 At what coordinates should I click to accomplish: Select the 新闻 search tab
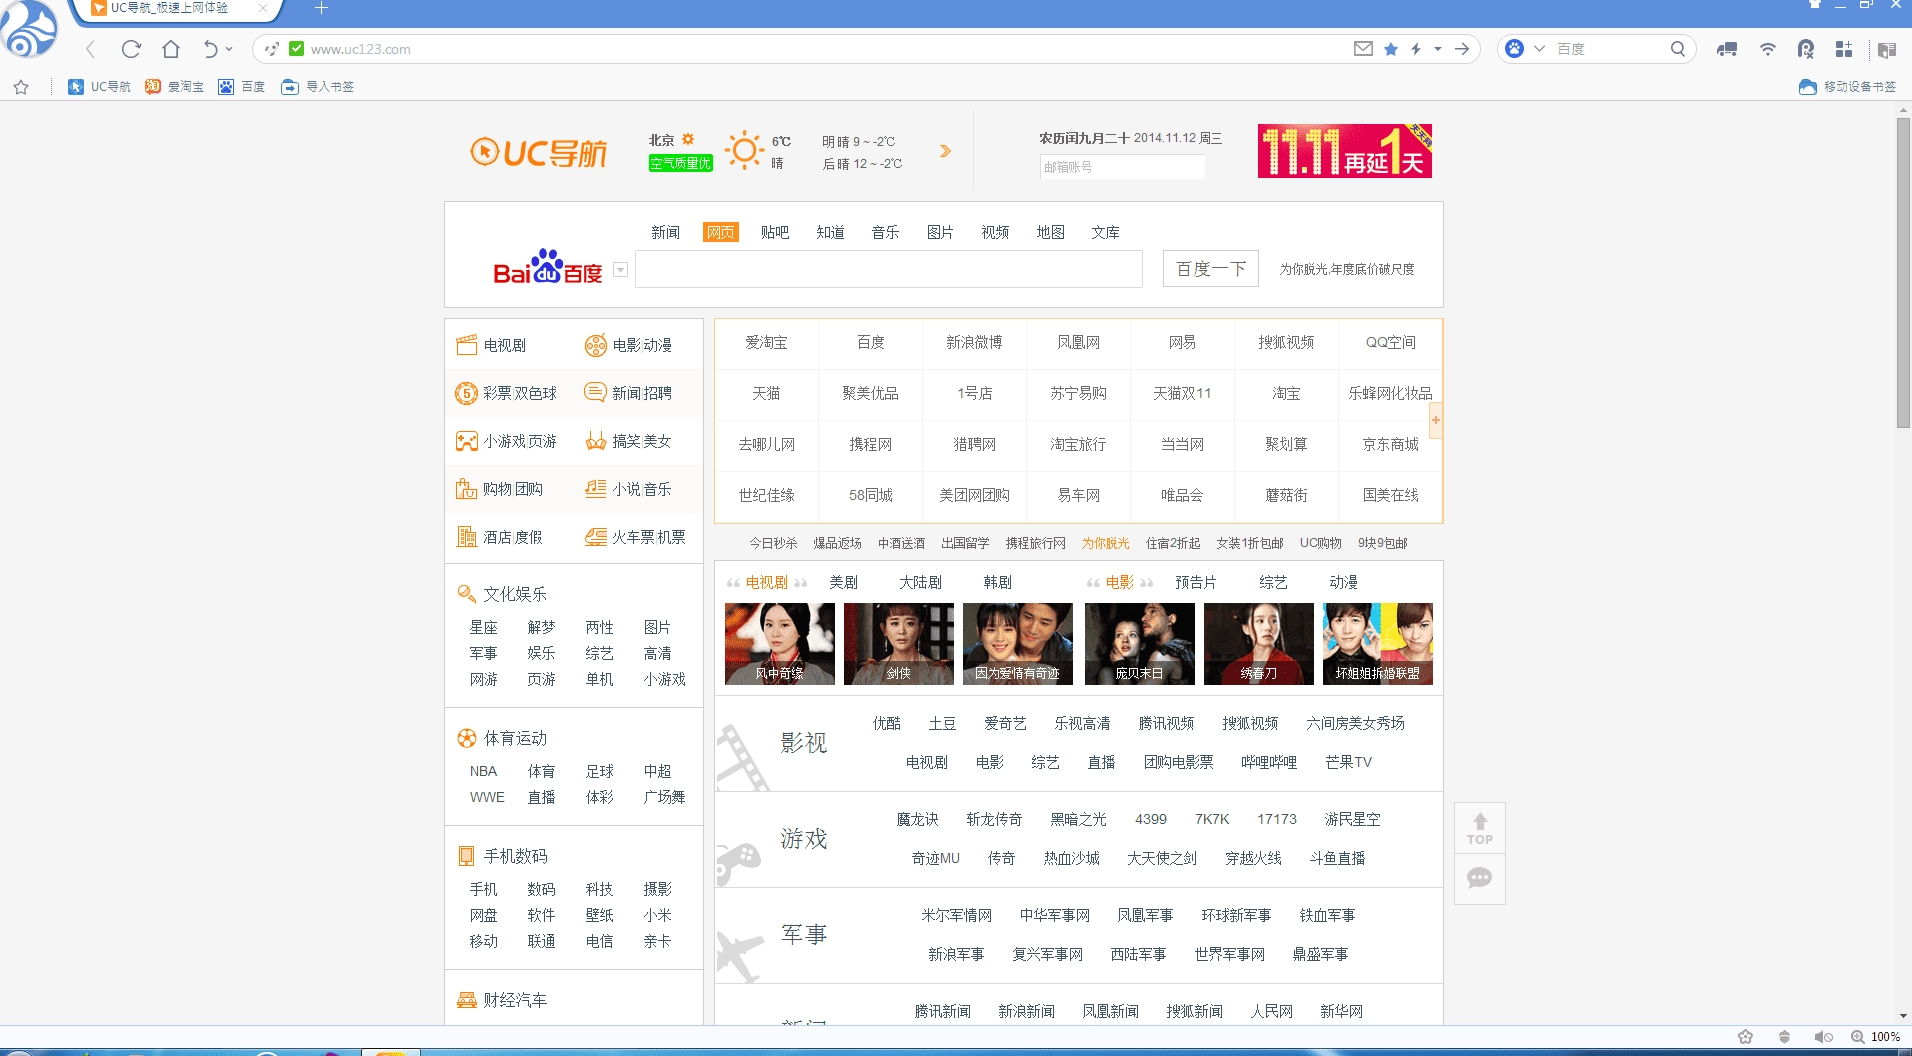click(665, 232)
